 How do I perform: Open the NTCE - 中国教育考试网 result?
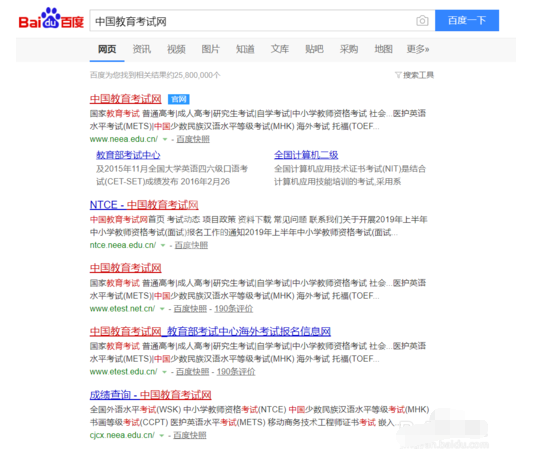click(144, 205)
